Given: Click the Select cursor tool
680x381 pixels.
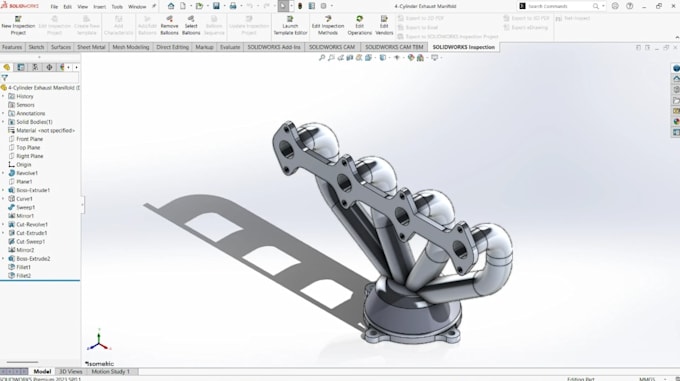Looking at the screenshot, I should pos(283,6).
